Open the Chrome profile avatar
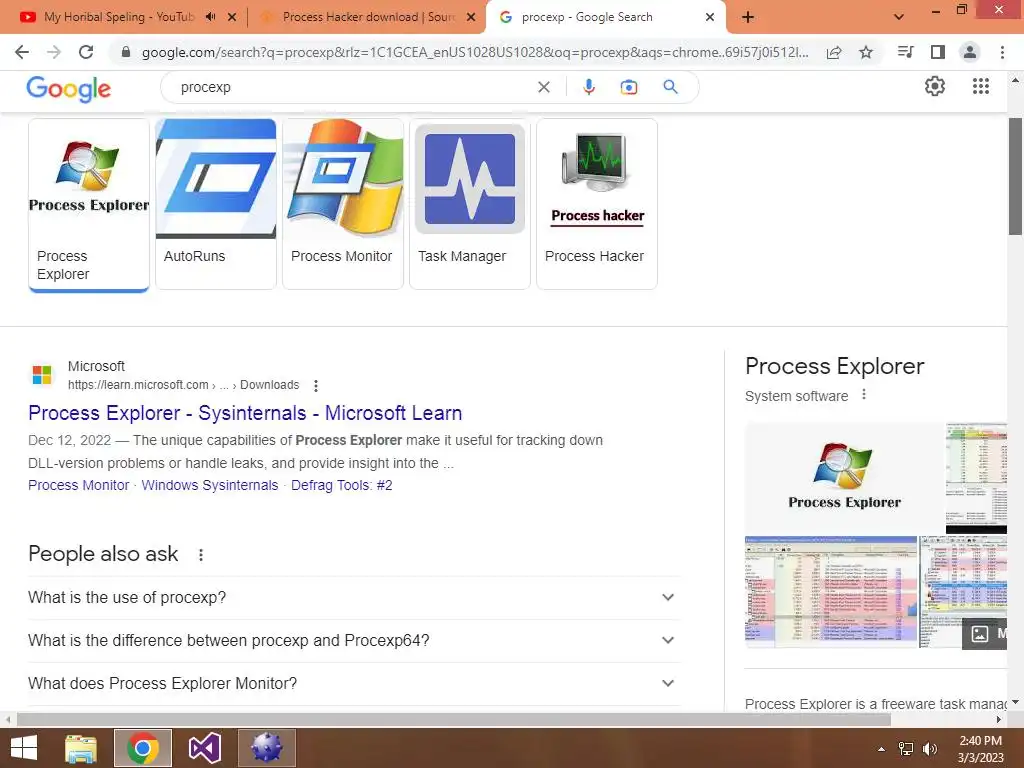 pyautogui.click(x=970, y=52)
